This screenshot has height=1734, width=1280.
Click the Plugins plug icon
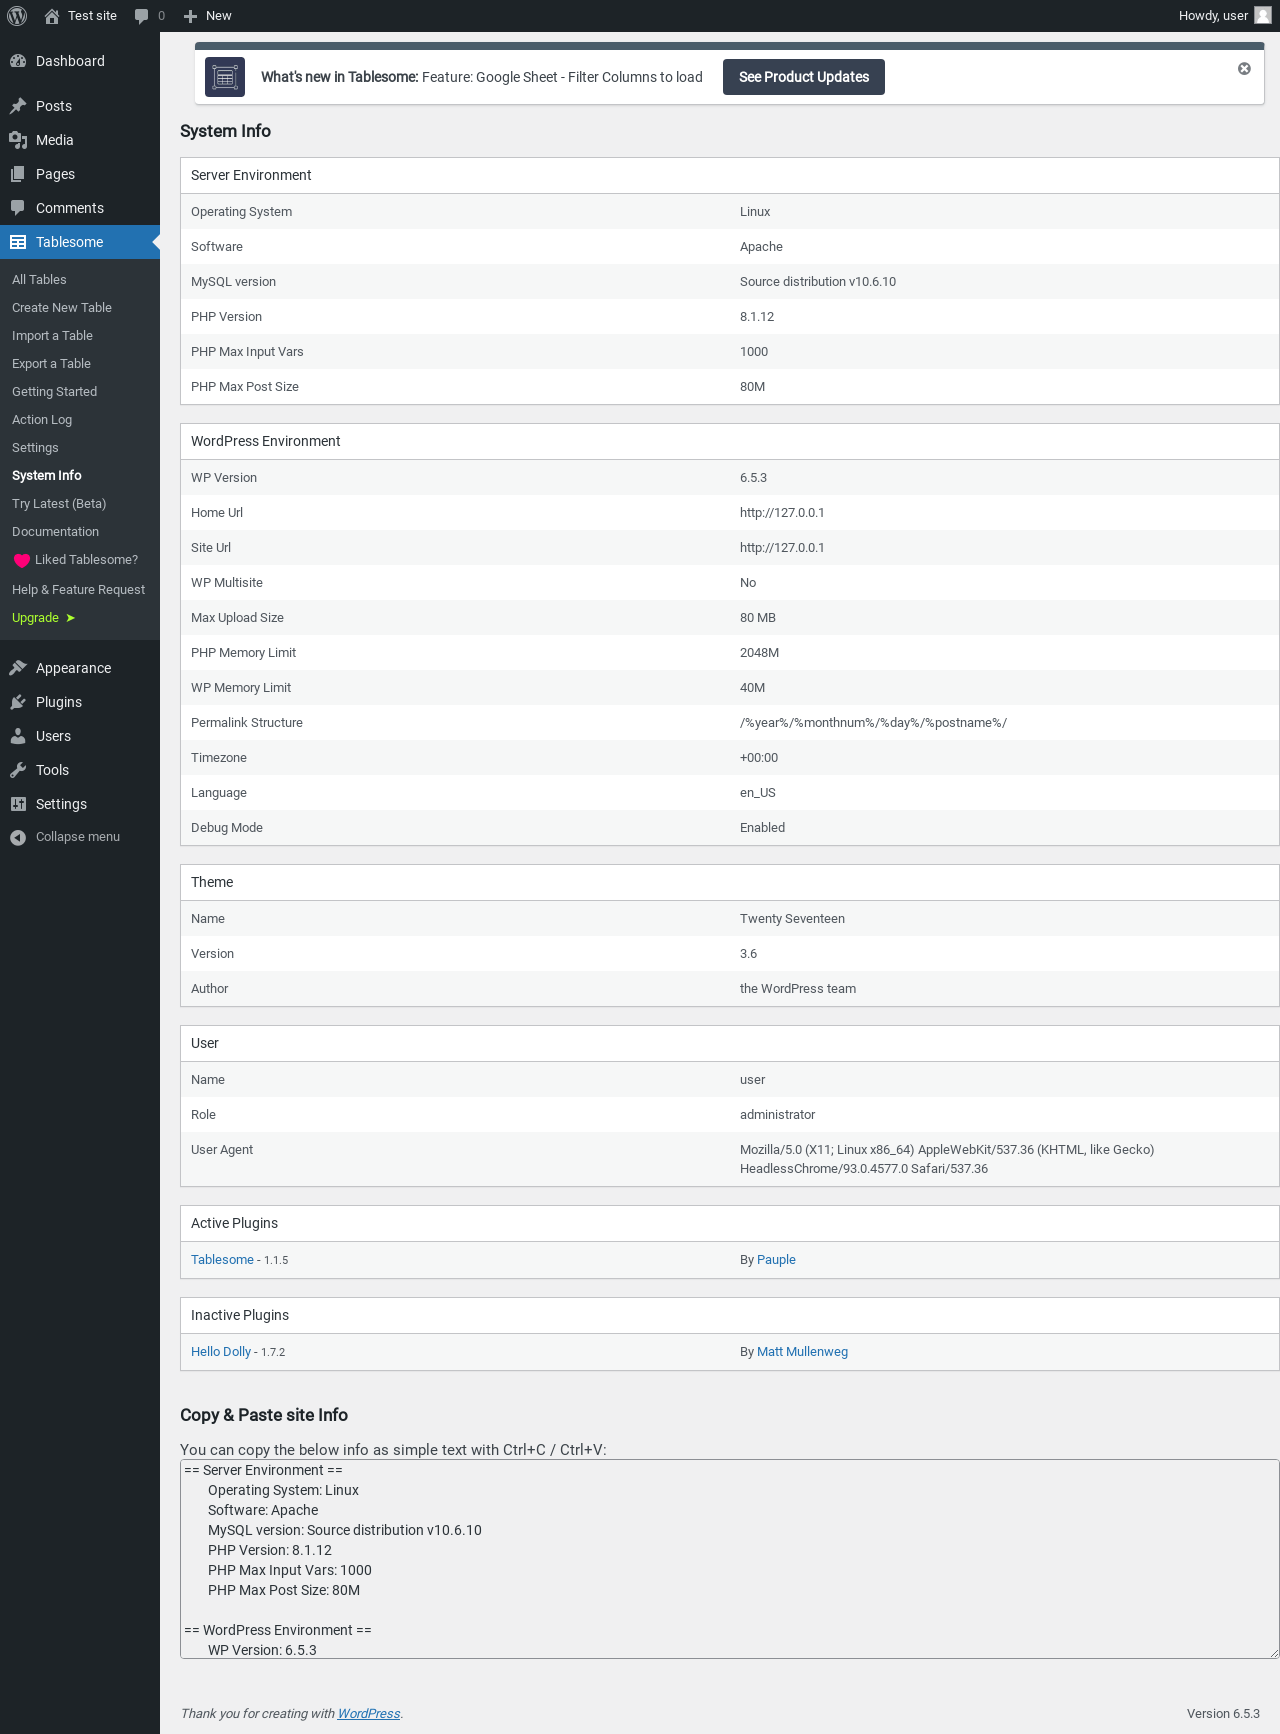[18, 702]
